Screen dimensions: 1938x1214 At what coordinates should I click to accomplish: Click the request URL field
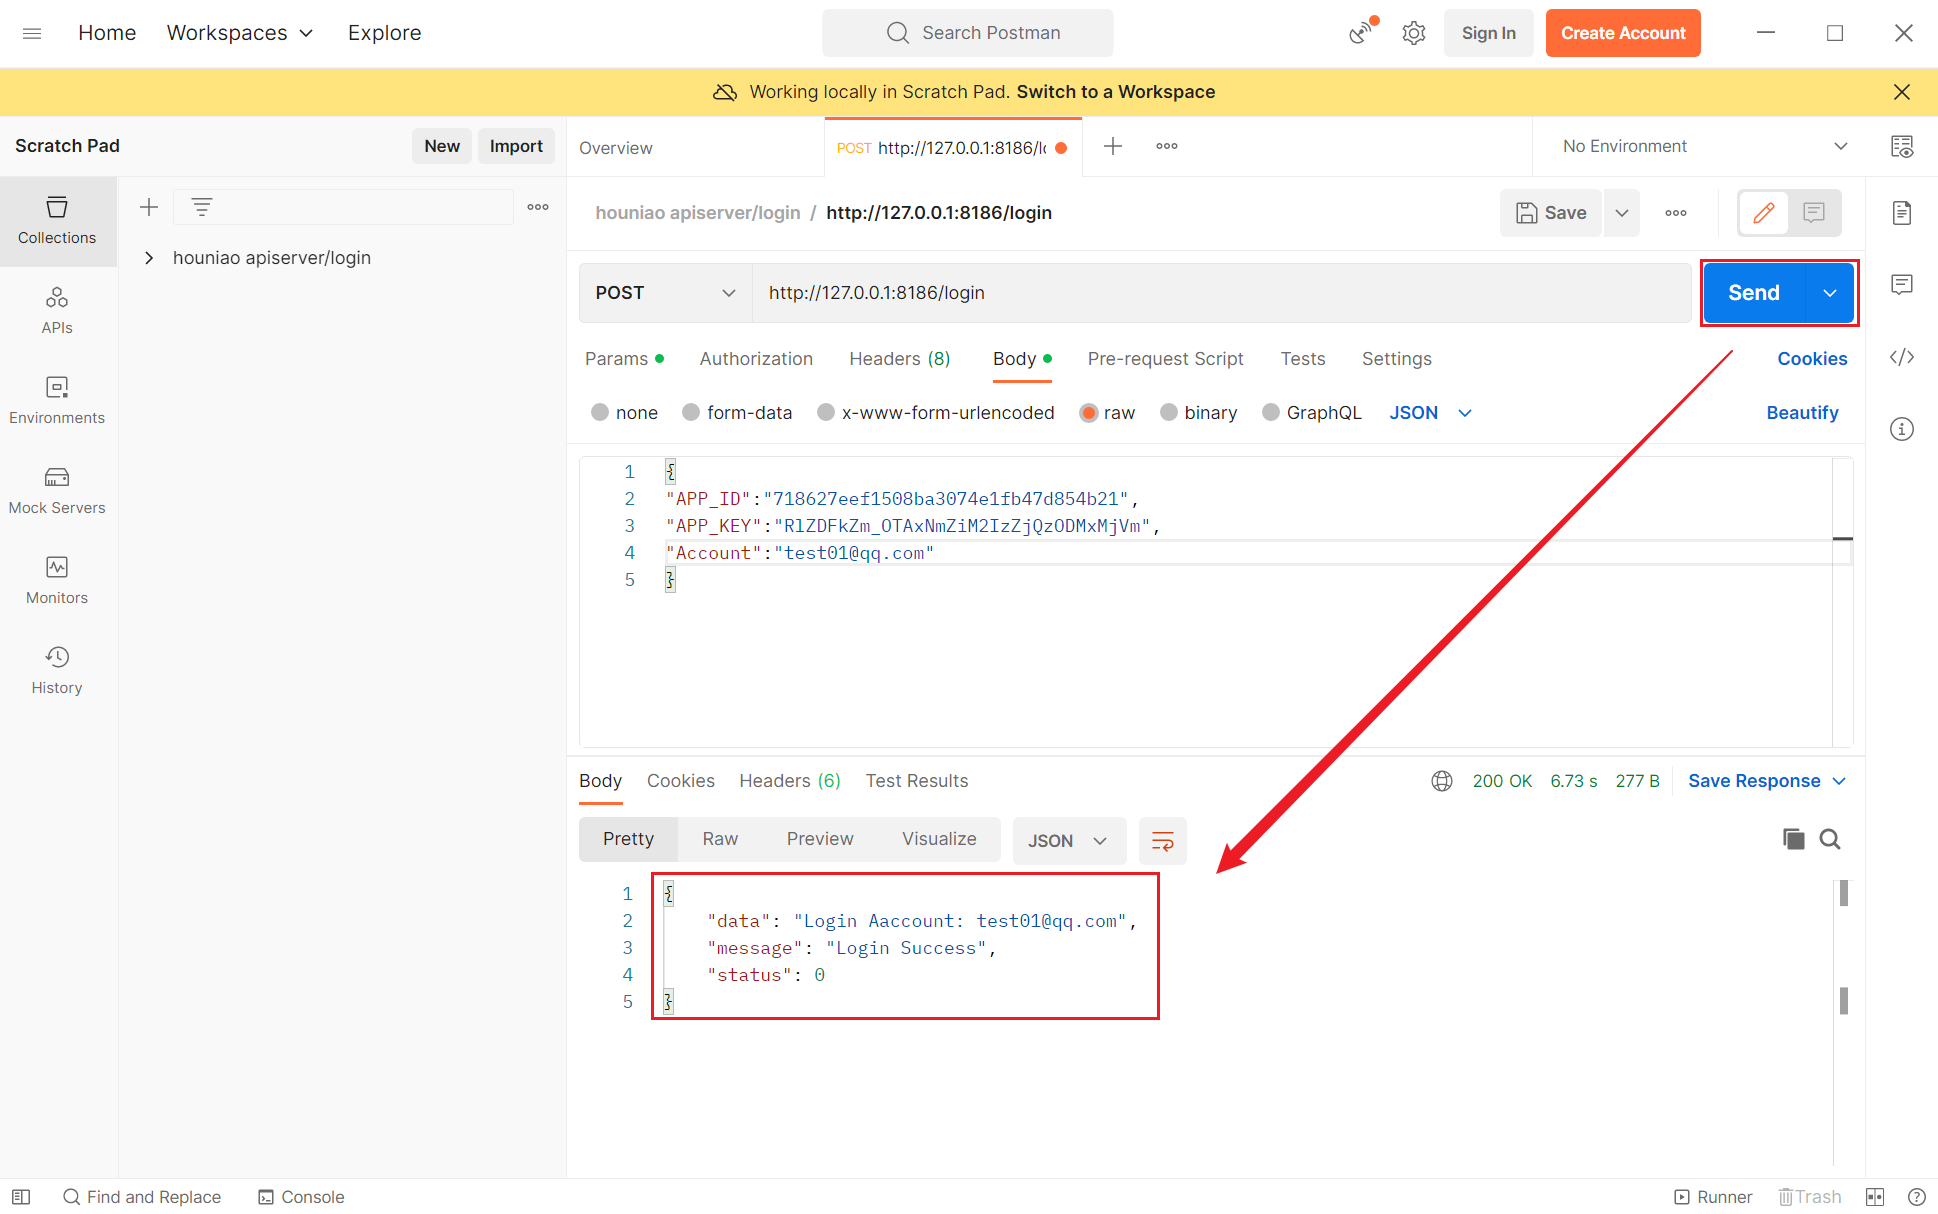pos(1221,293)
